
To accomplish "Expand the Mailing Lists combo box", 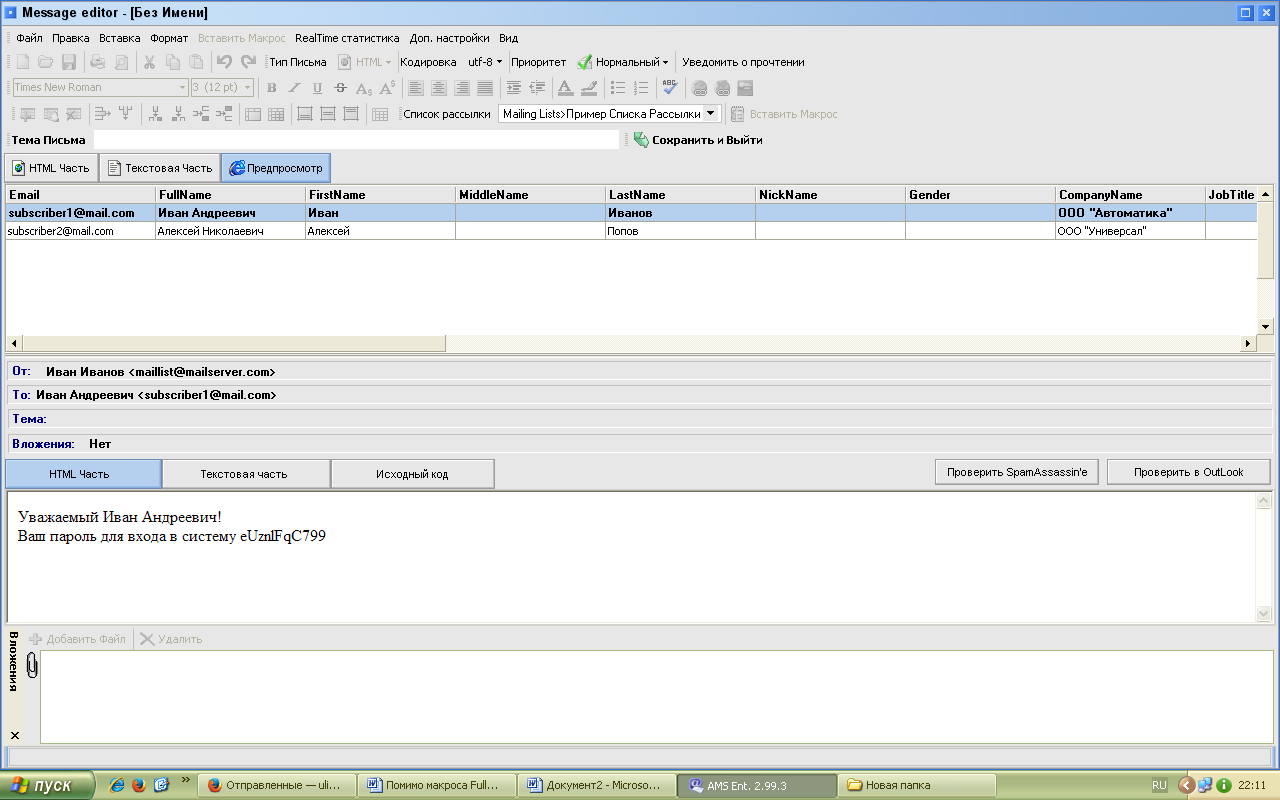I will pos(711,114).
